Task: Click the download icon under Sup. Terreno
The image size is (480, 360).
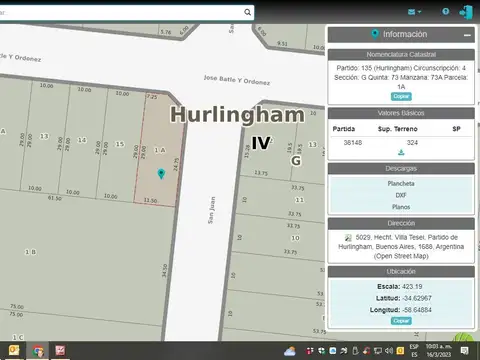Action: click(401, 152)
